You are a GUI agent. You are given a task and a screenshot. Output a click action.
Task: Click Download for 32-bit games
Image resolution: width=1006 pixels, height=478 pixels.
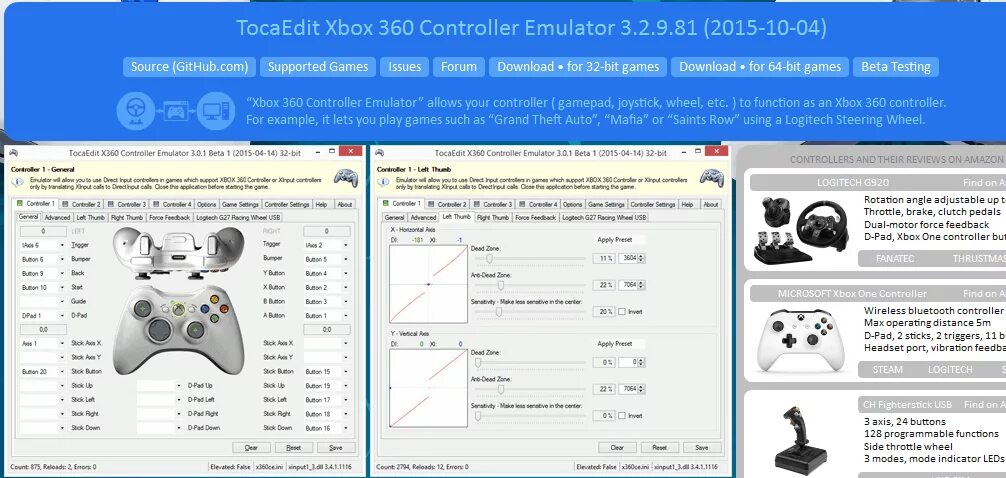[578, 67]
